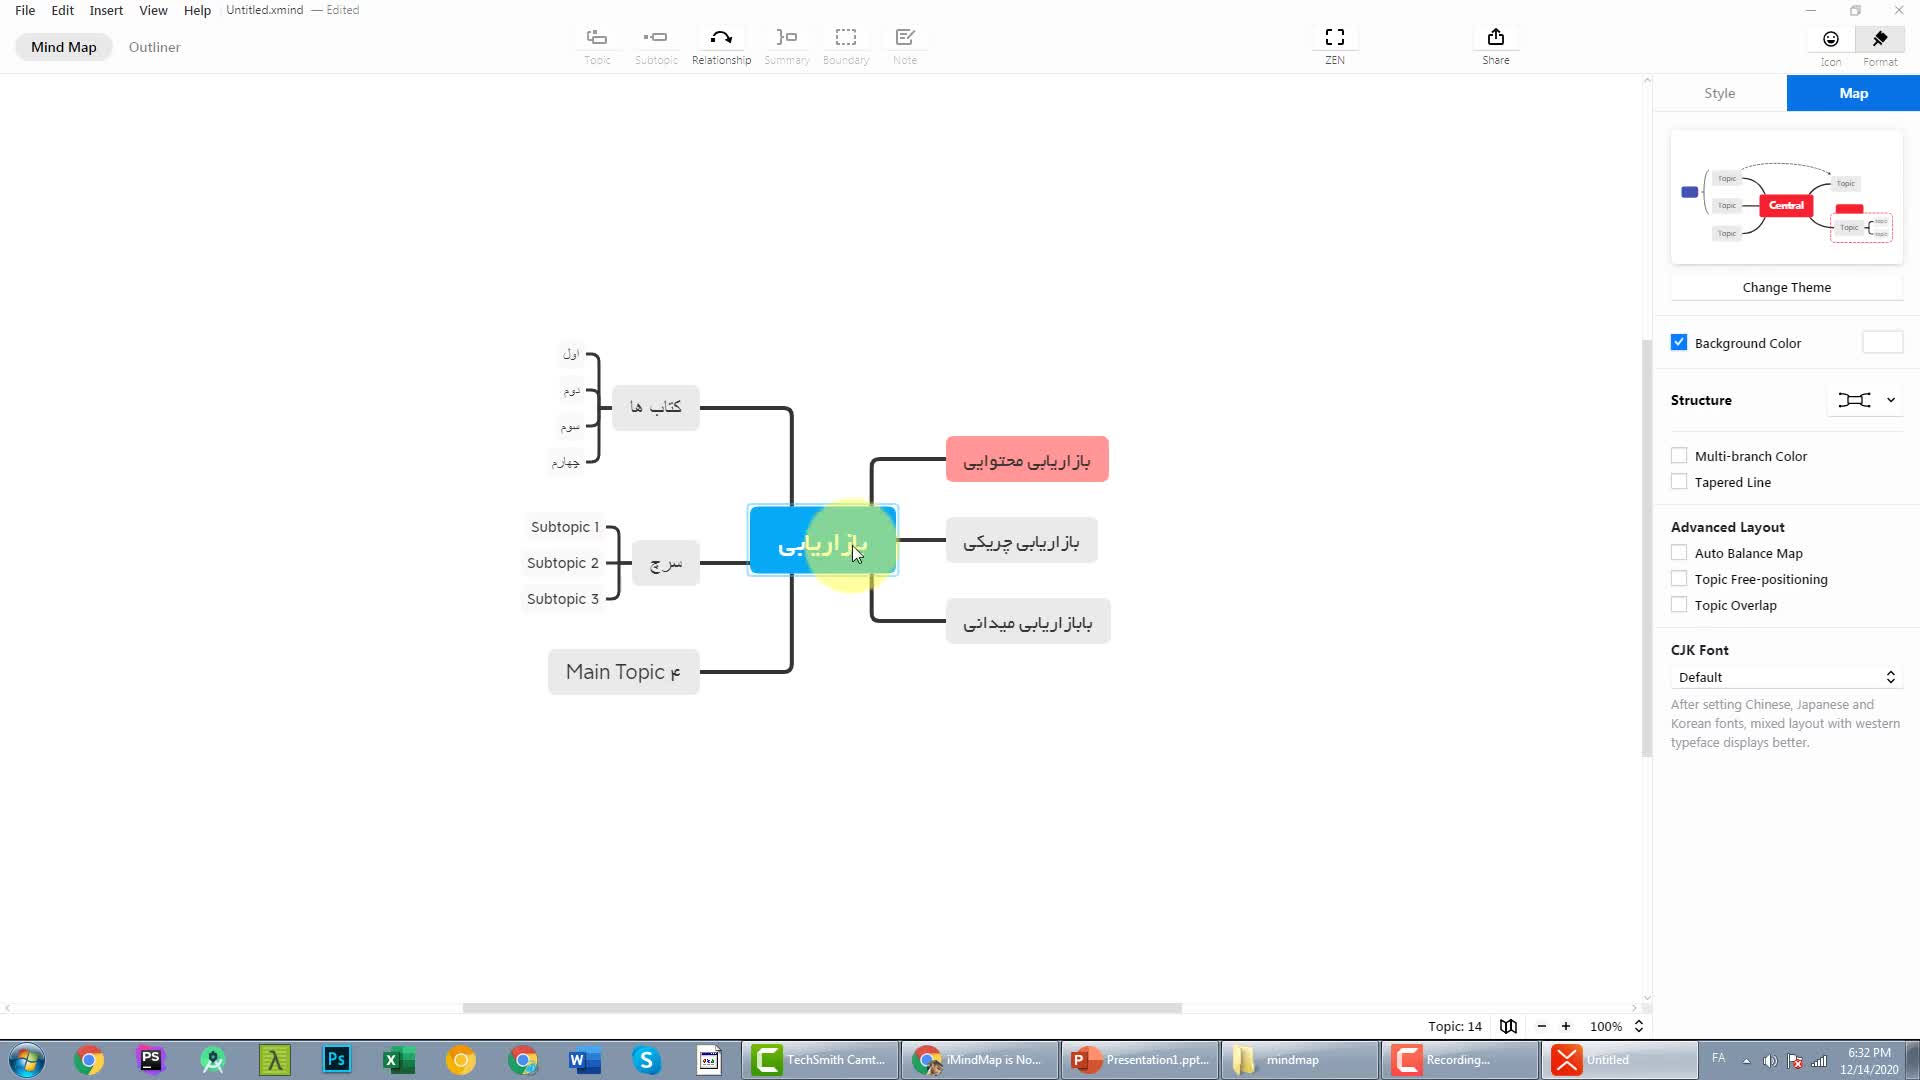The width and height of the screenshot is (1920, 1080).
Task: Click the Summary tool icon
Action: point(787,38)
